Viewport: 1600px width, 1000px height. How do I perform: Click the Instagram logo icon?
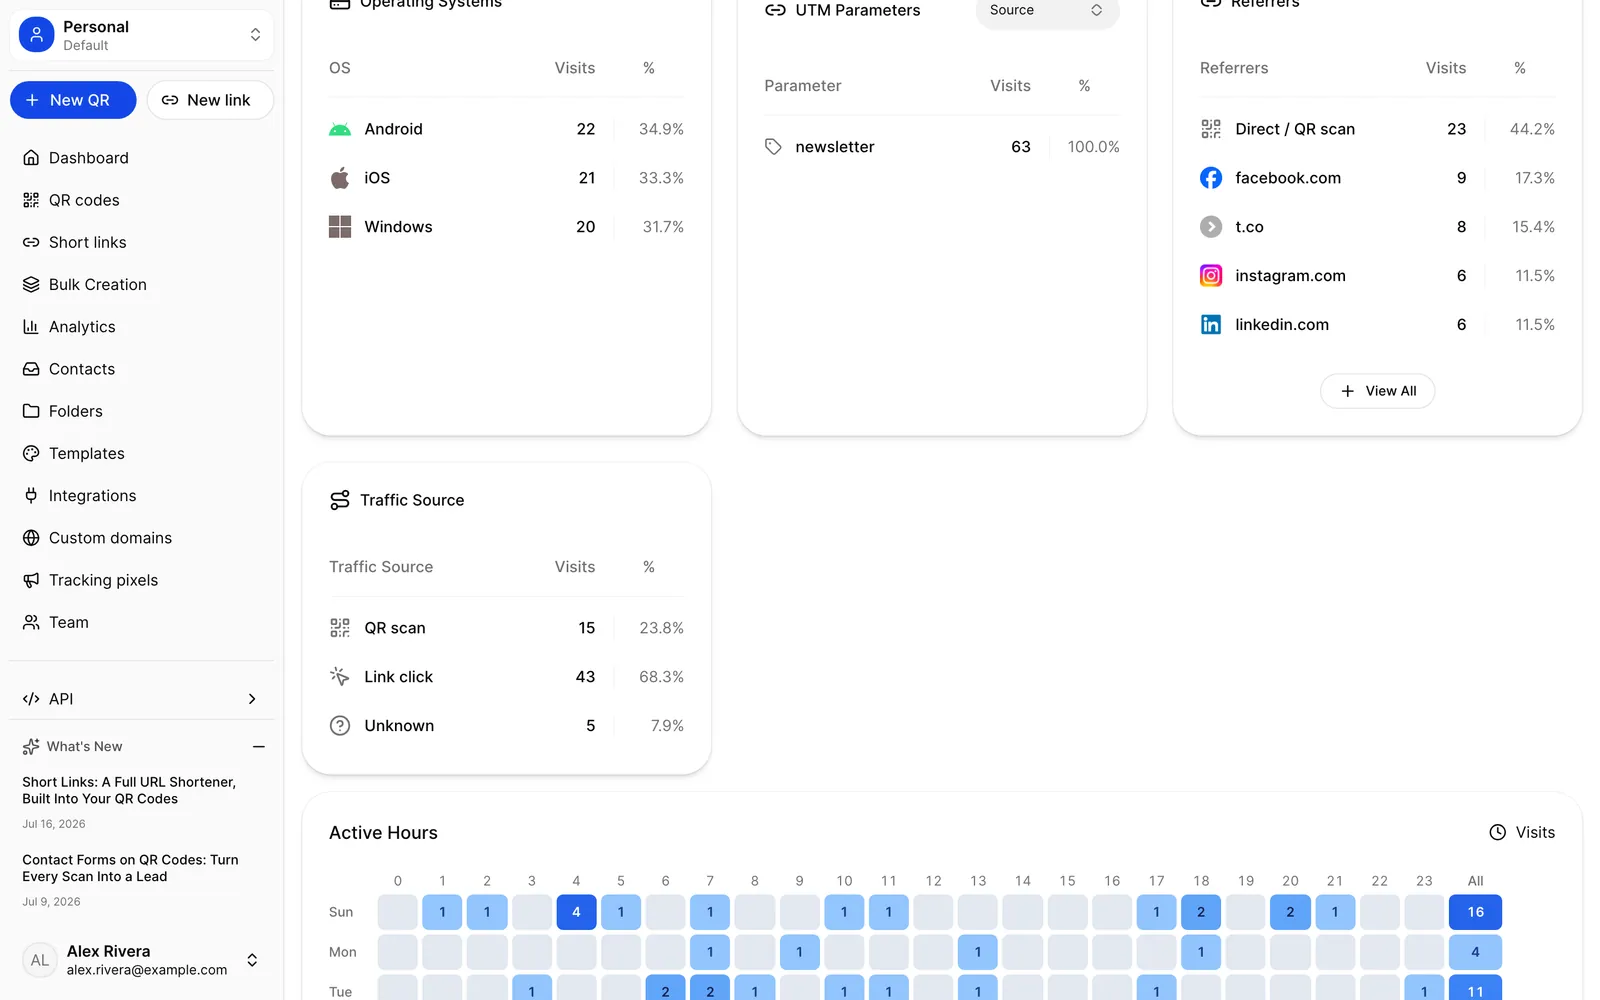click(1211, 276)
